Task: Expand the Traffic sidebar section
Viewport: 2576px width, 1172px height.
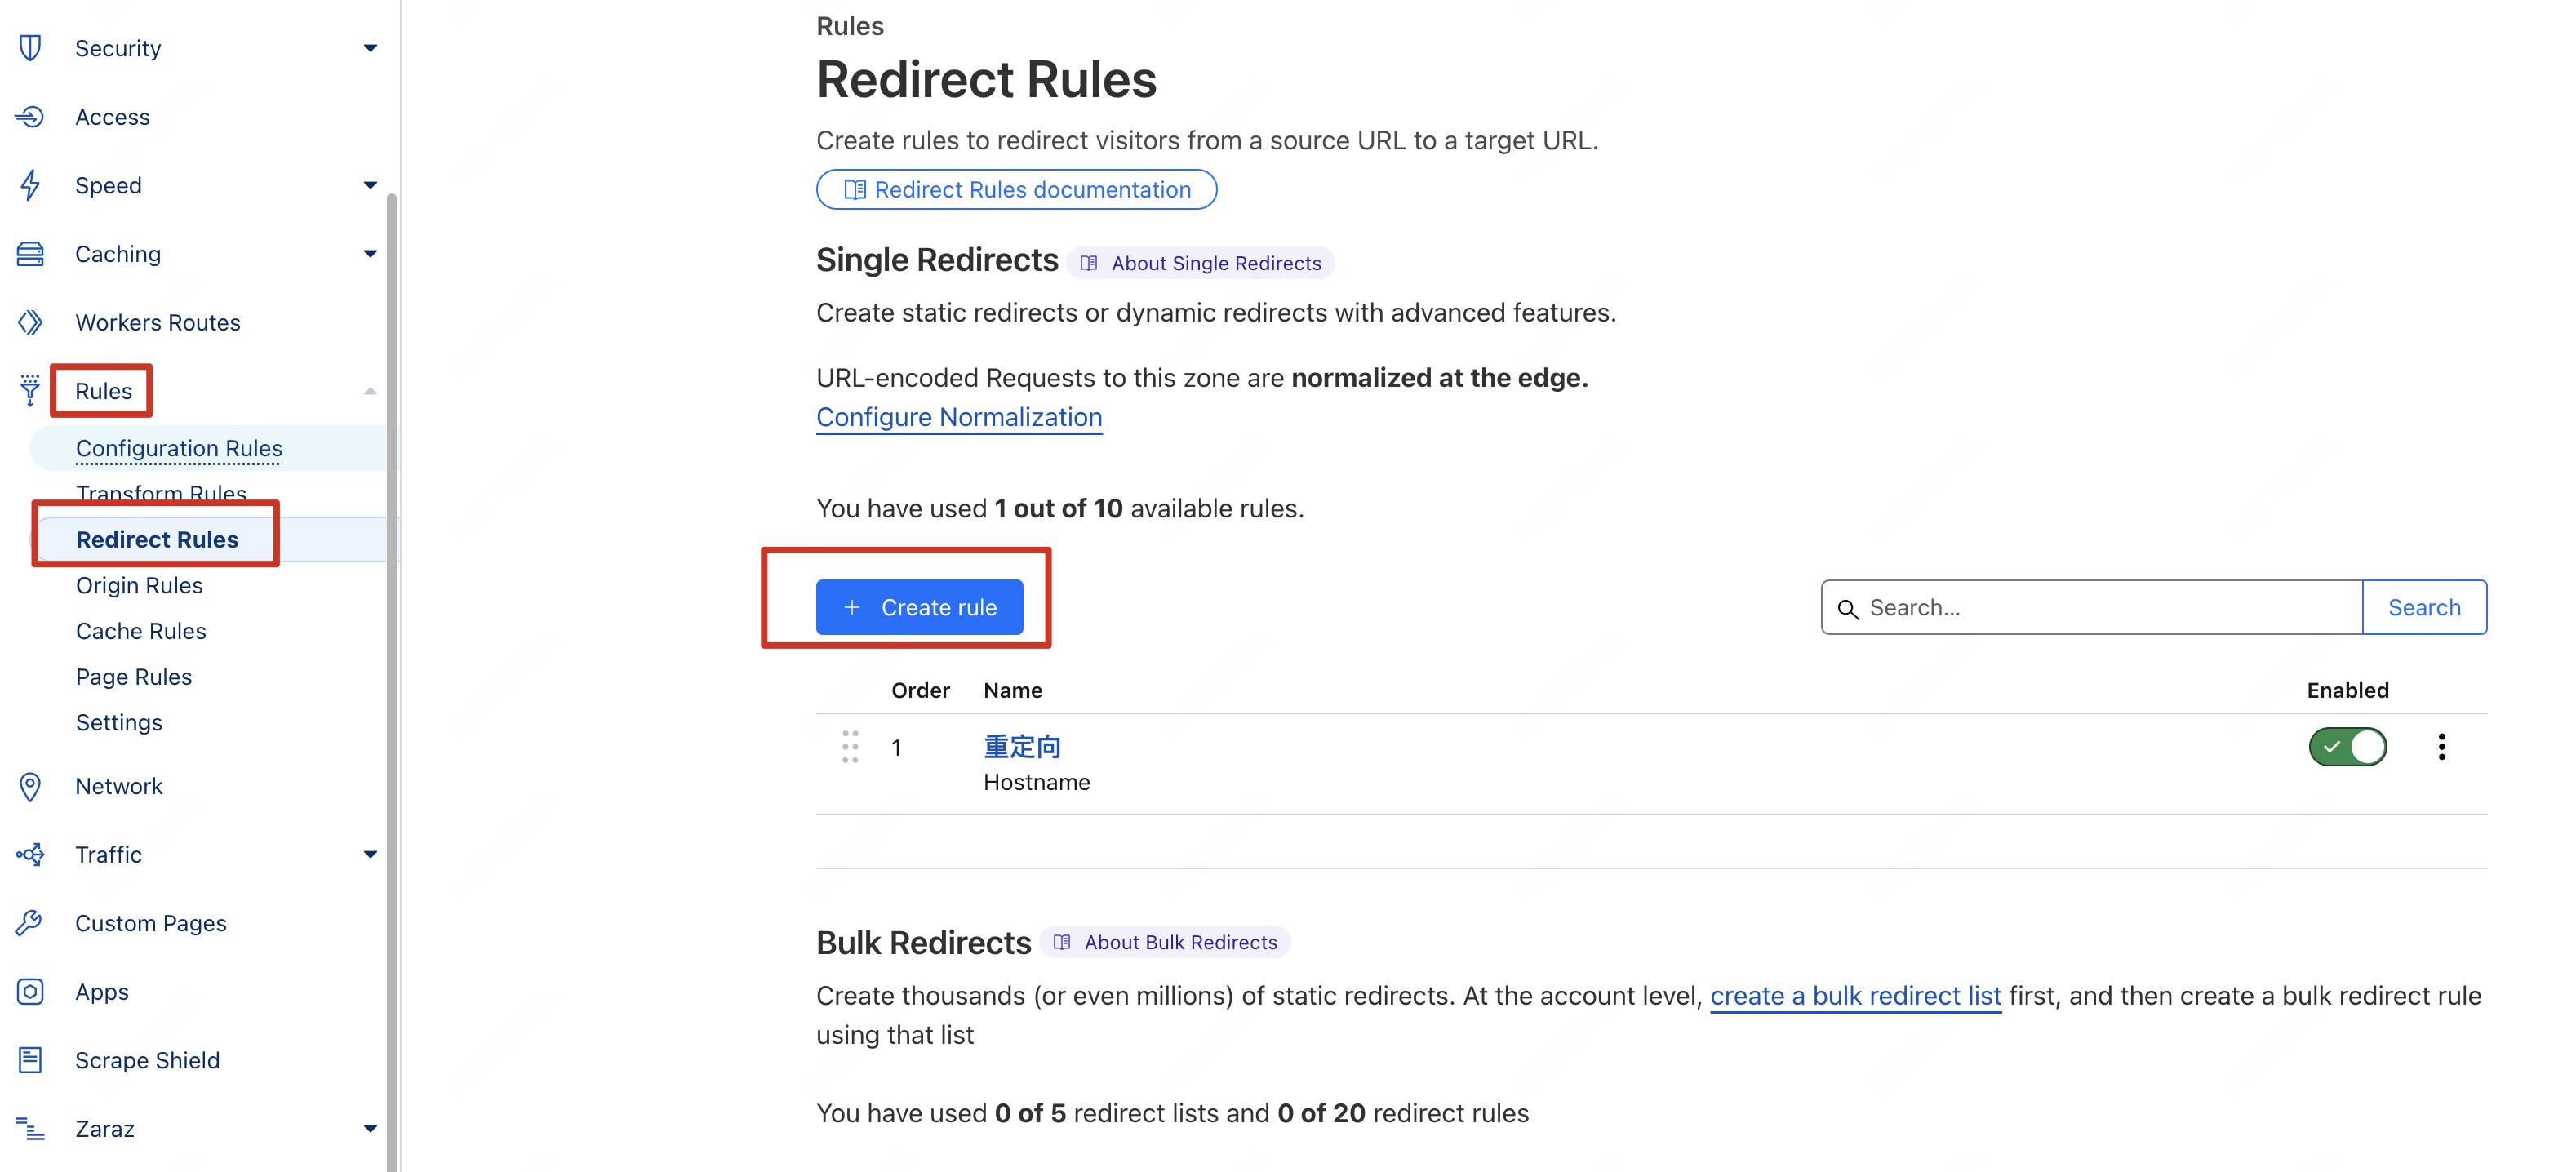Action: 370,855
